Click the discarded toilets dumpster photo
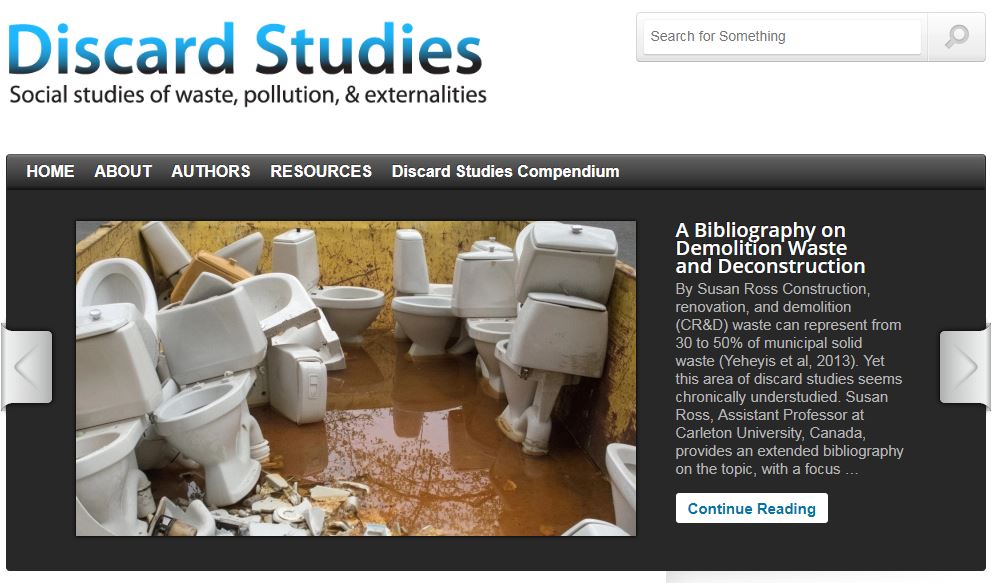Screen dimensions: 998x583 tap(356, 378)
